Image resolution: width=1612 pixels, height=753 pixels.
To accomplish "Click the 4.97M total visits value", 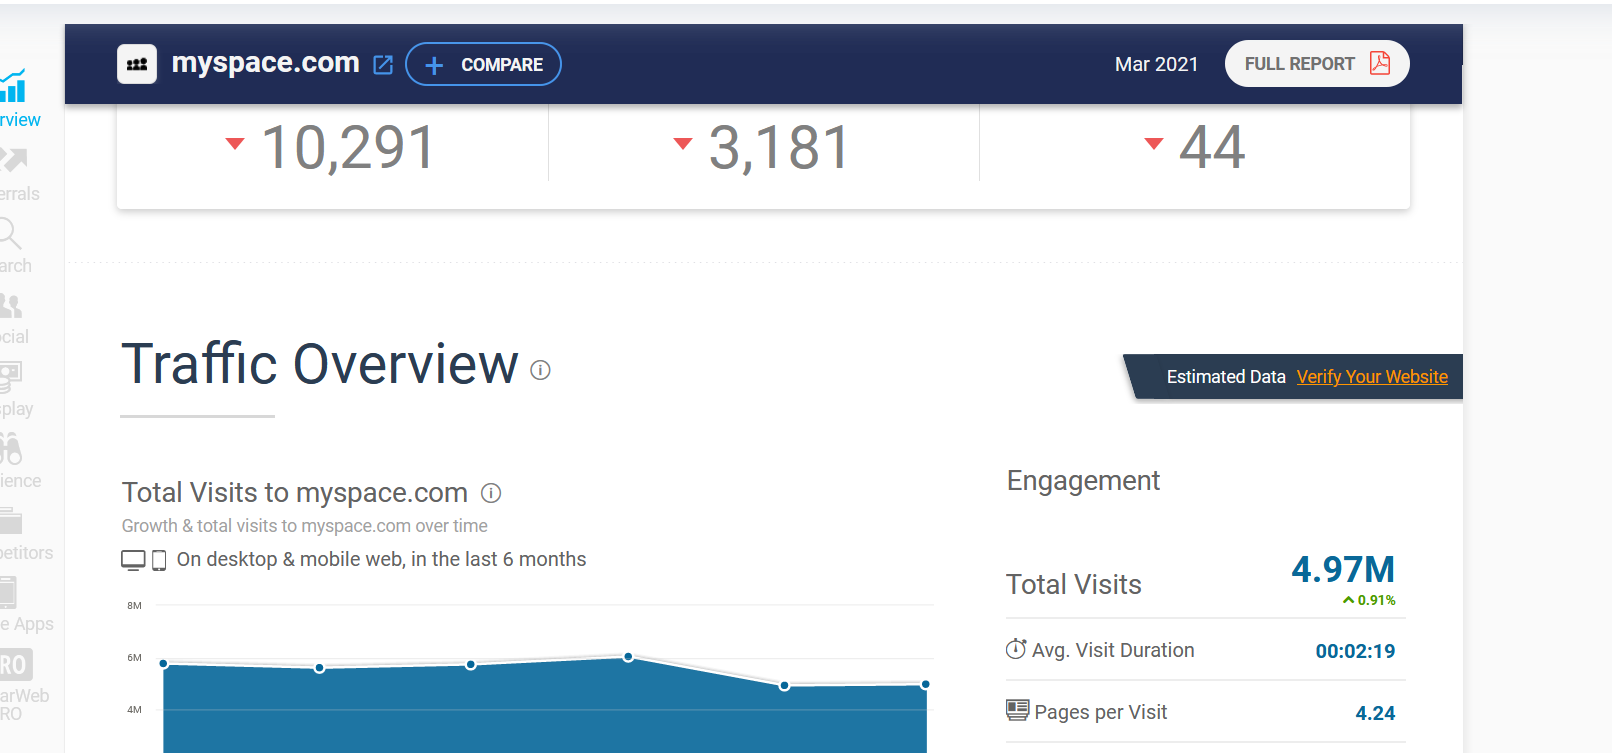I will [1343, 569].
